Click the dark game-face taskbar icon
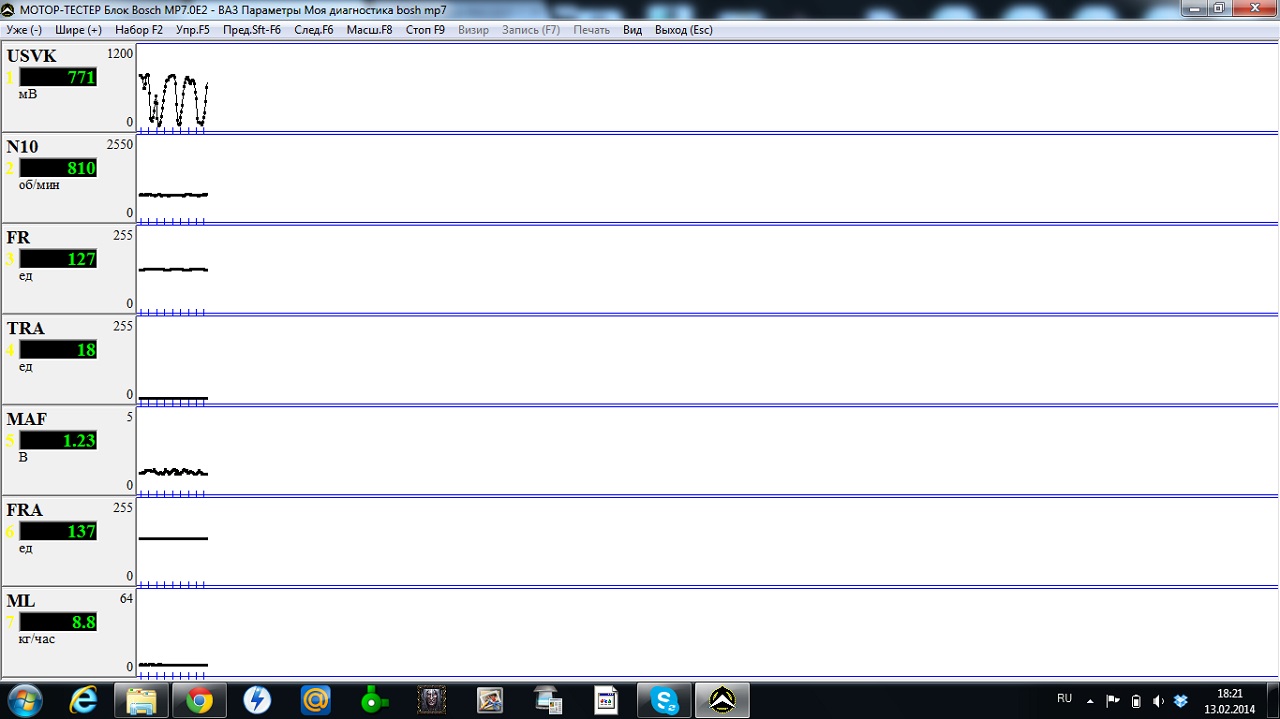The image size is (1280, 719). point(431,700)
